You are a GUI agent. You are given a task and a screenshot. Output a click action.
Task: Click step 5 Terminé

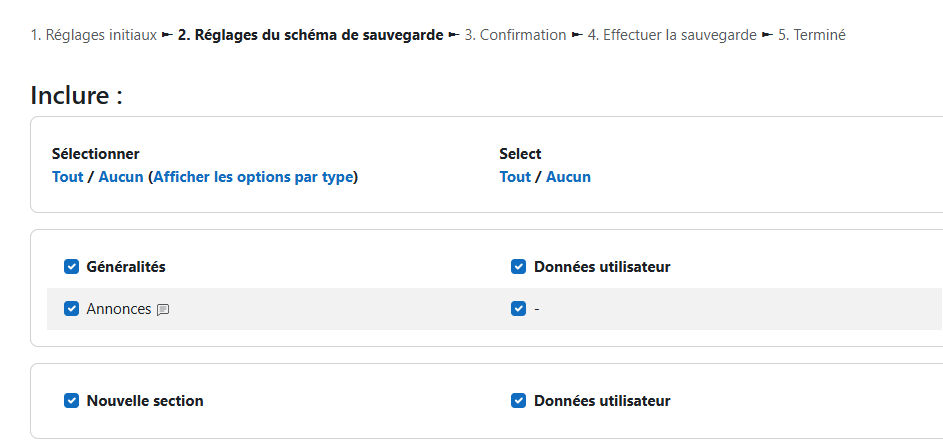click(812, 35)
